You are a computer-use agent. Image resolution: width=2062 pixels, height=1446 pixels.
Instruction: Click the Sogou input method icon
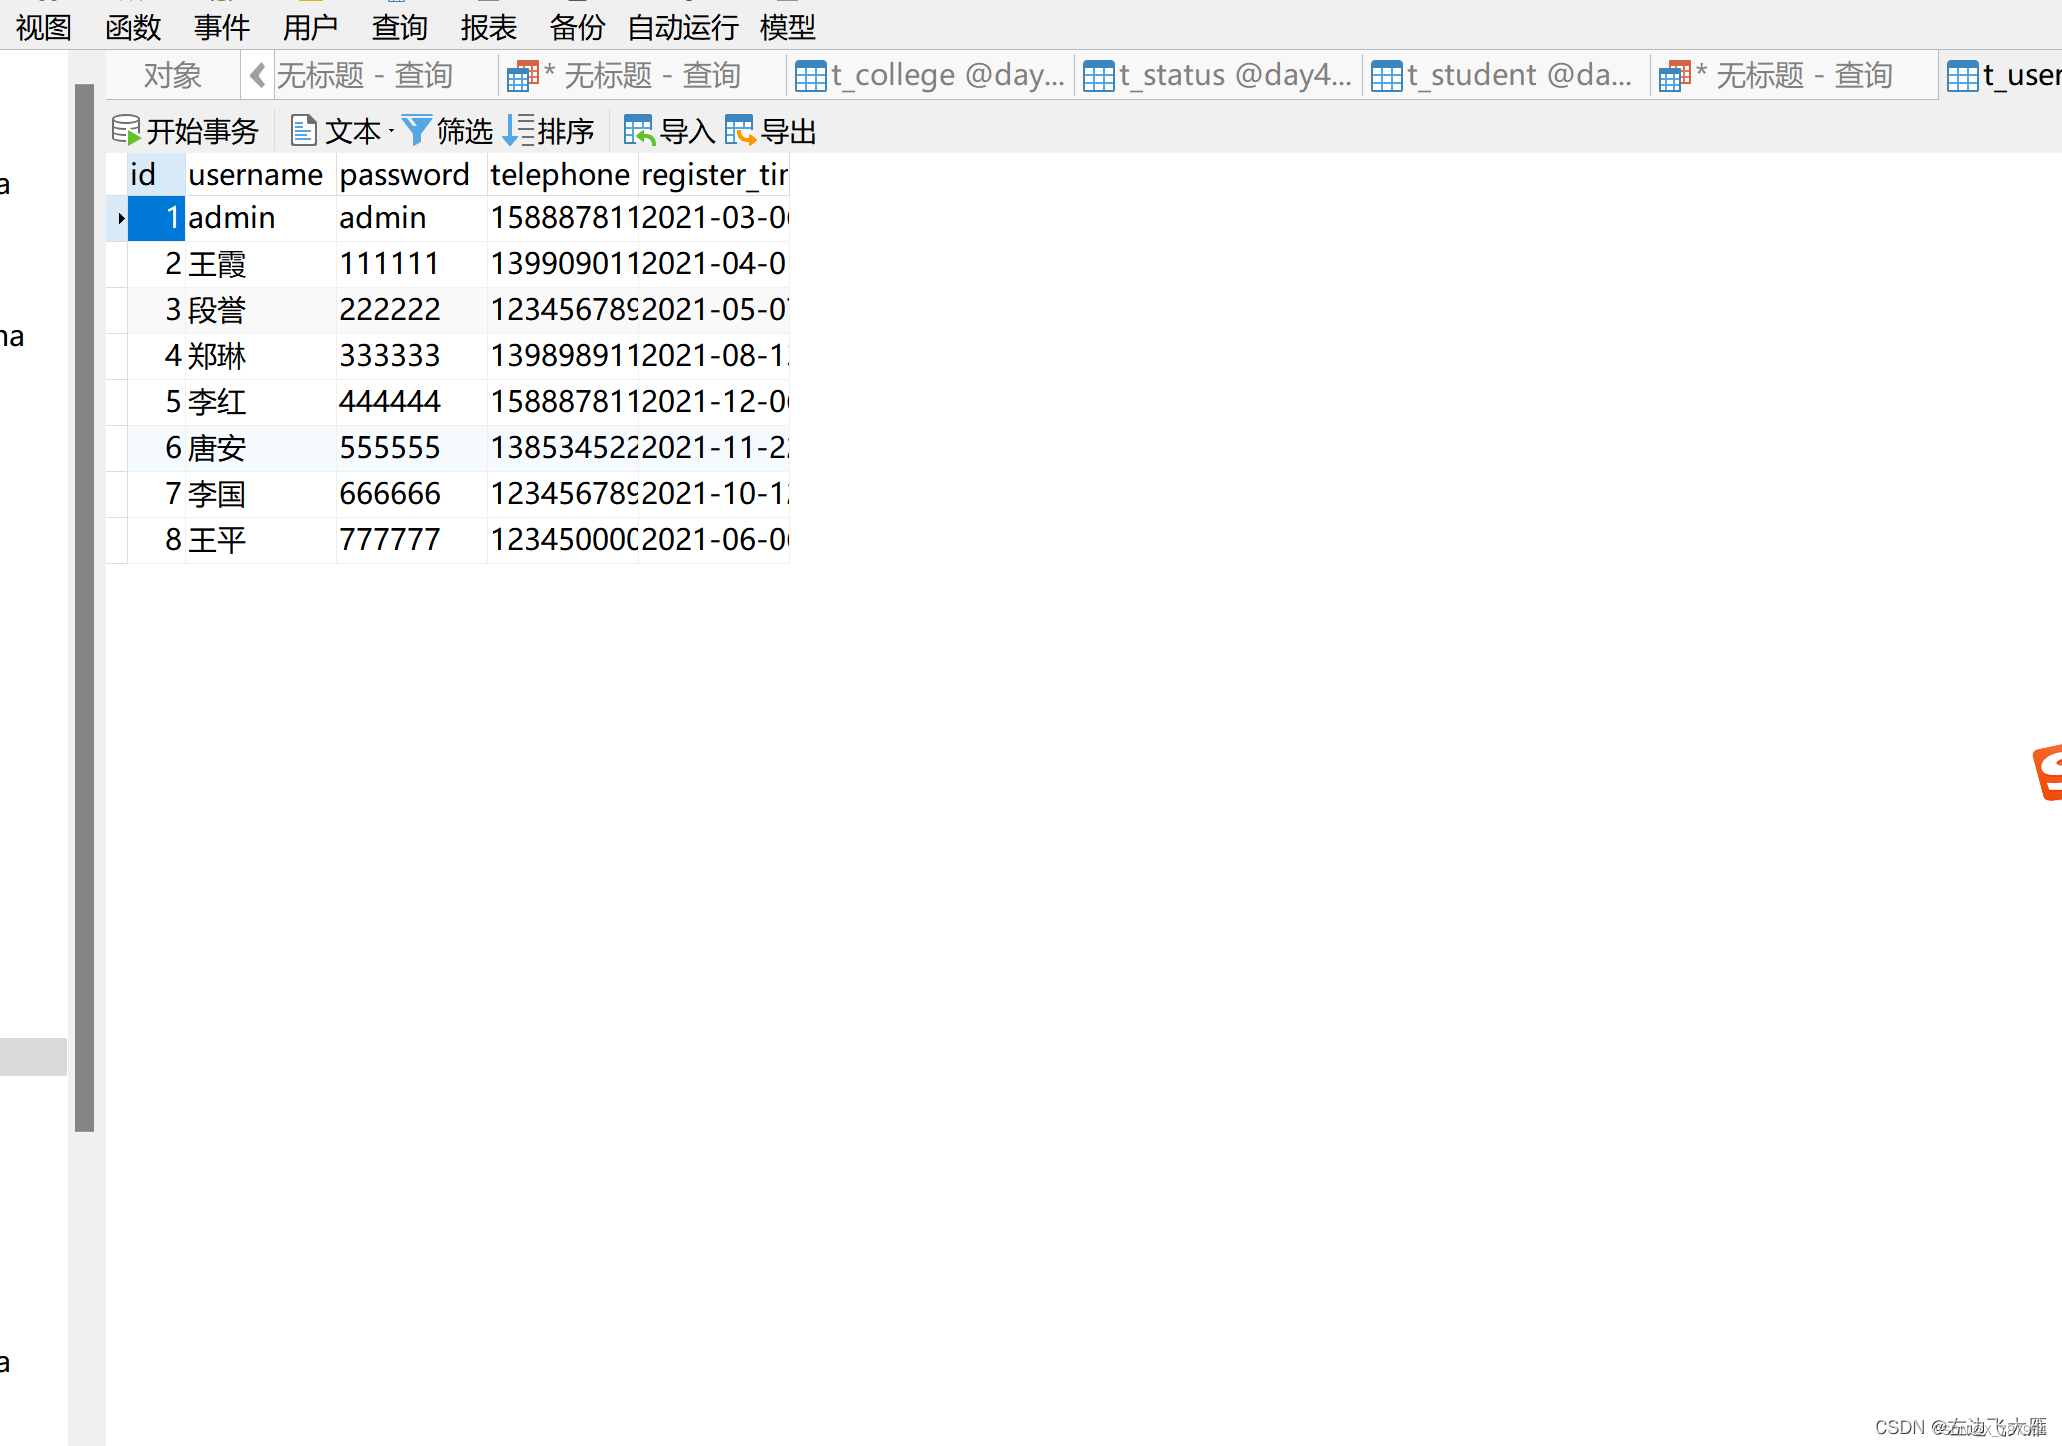click(x=2047, y=772)
